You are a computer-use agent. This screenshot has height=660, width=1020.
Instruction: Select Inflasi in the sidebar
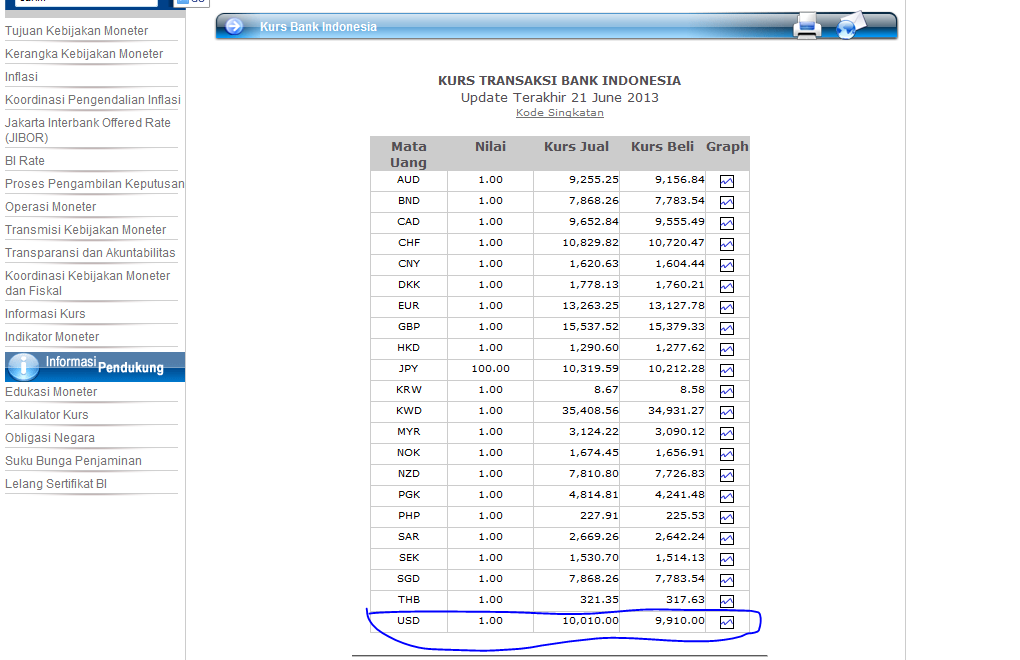click(x=21, y=77)
